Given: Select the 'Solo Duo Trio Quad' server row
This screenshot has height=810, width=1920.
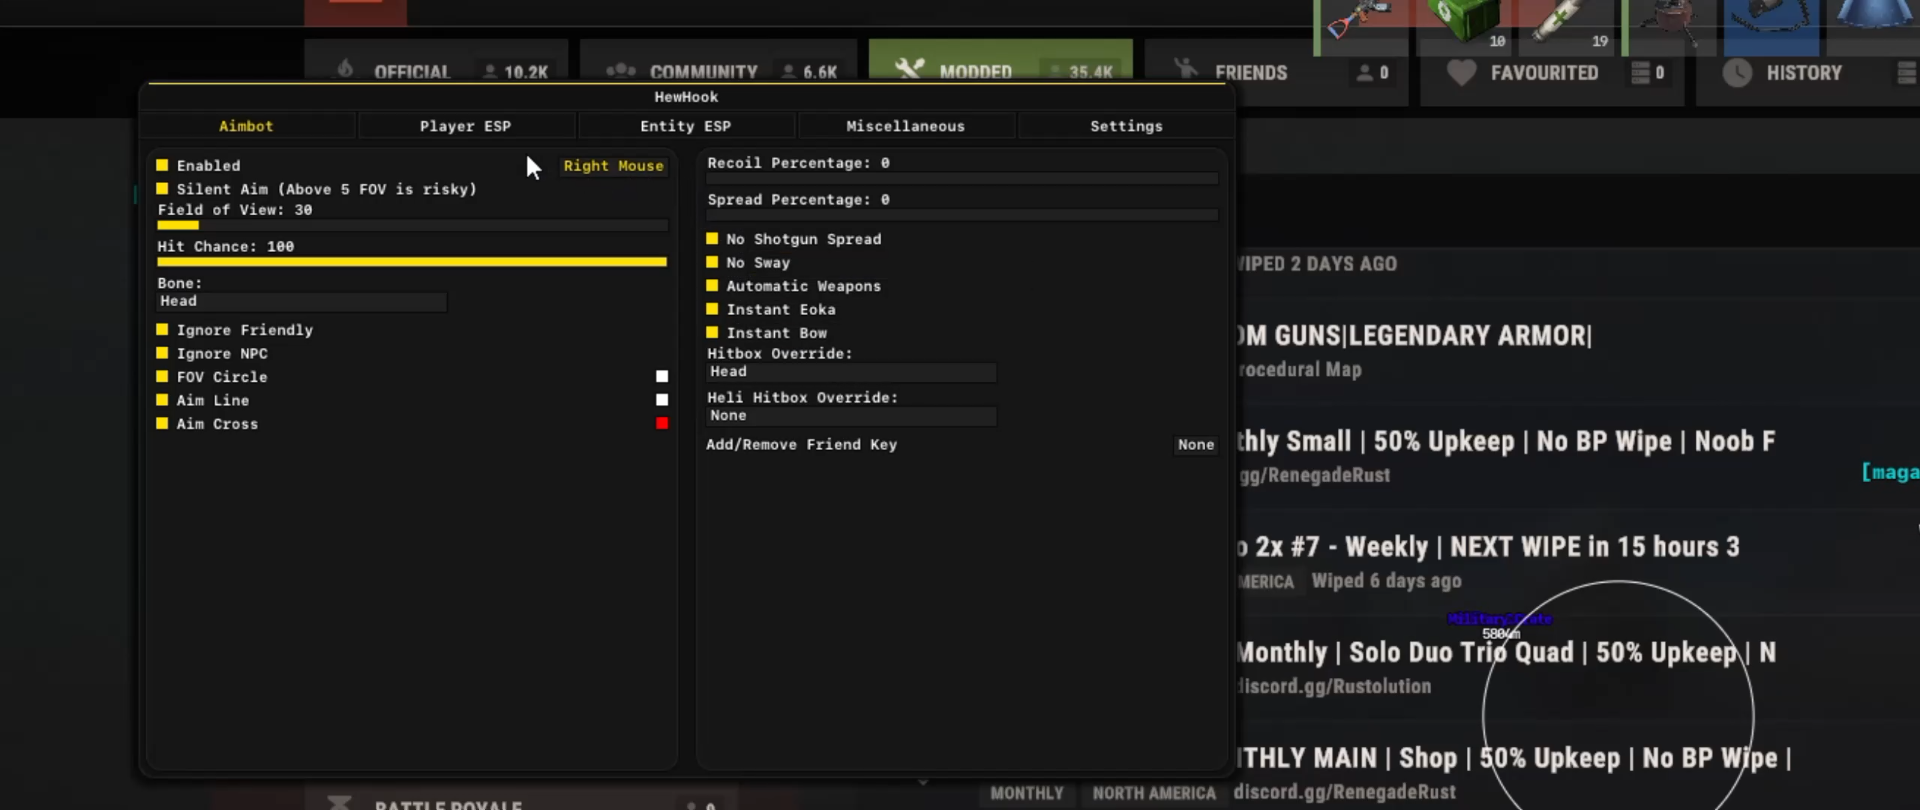Looking at the screenshot, I should click(x=1578, y=667).
